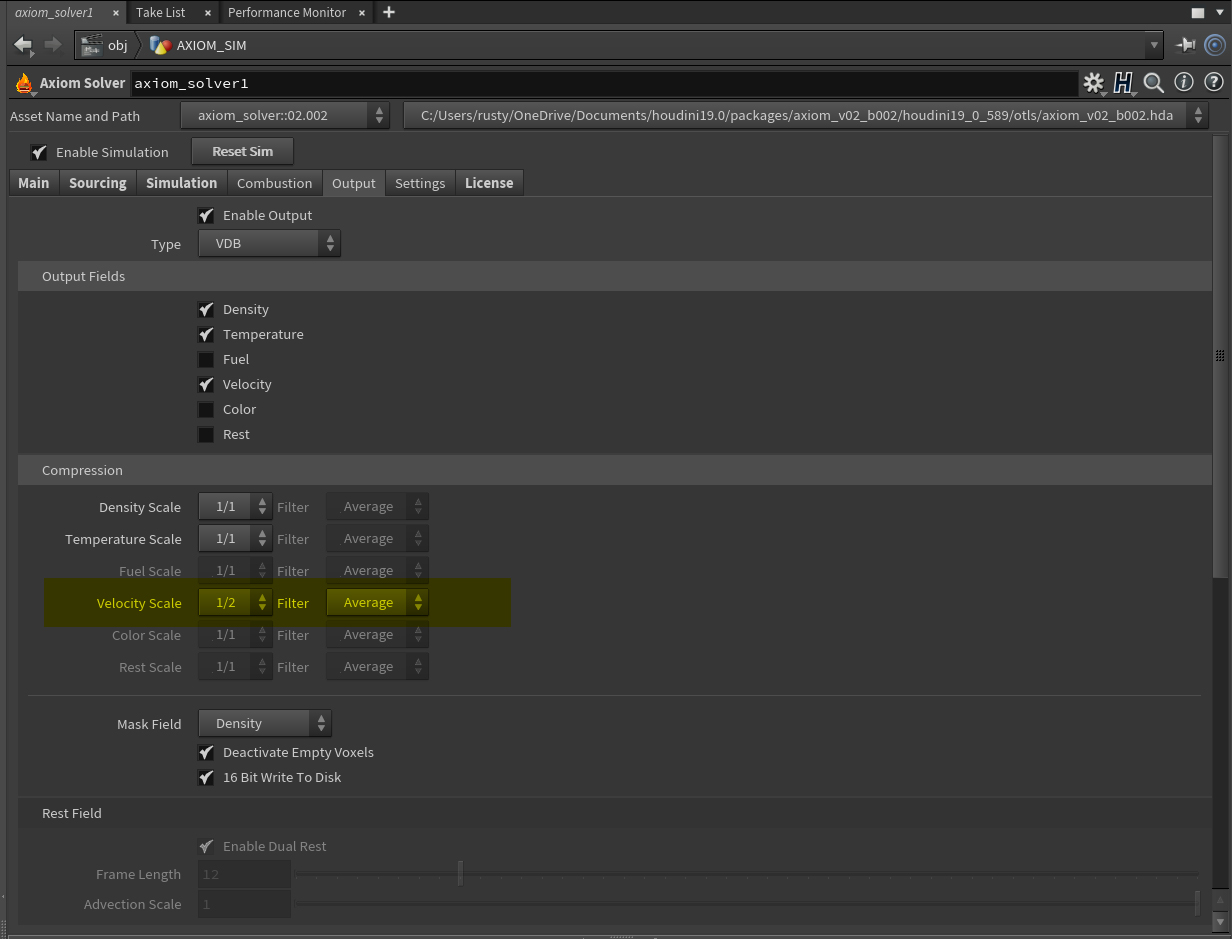Screen dimensions: 1232x939
Task: Close the axiom_solver1 pane tab
Action: (115, 13)
